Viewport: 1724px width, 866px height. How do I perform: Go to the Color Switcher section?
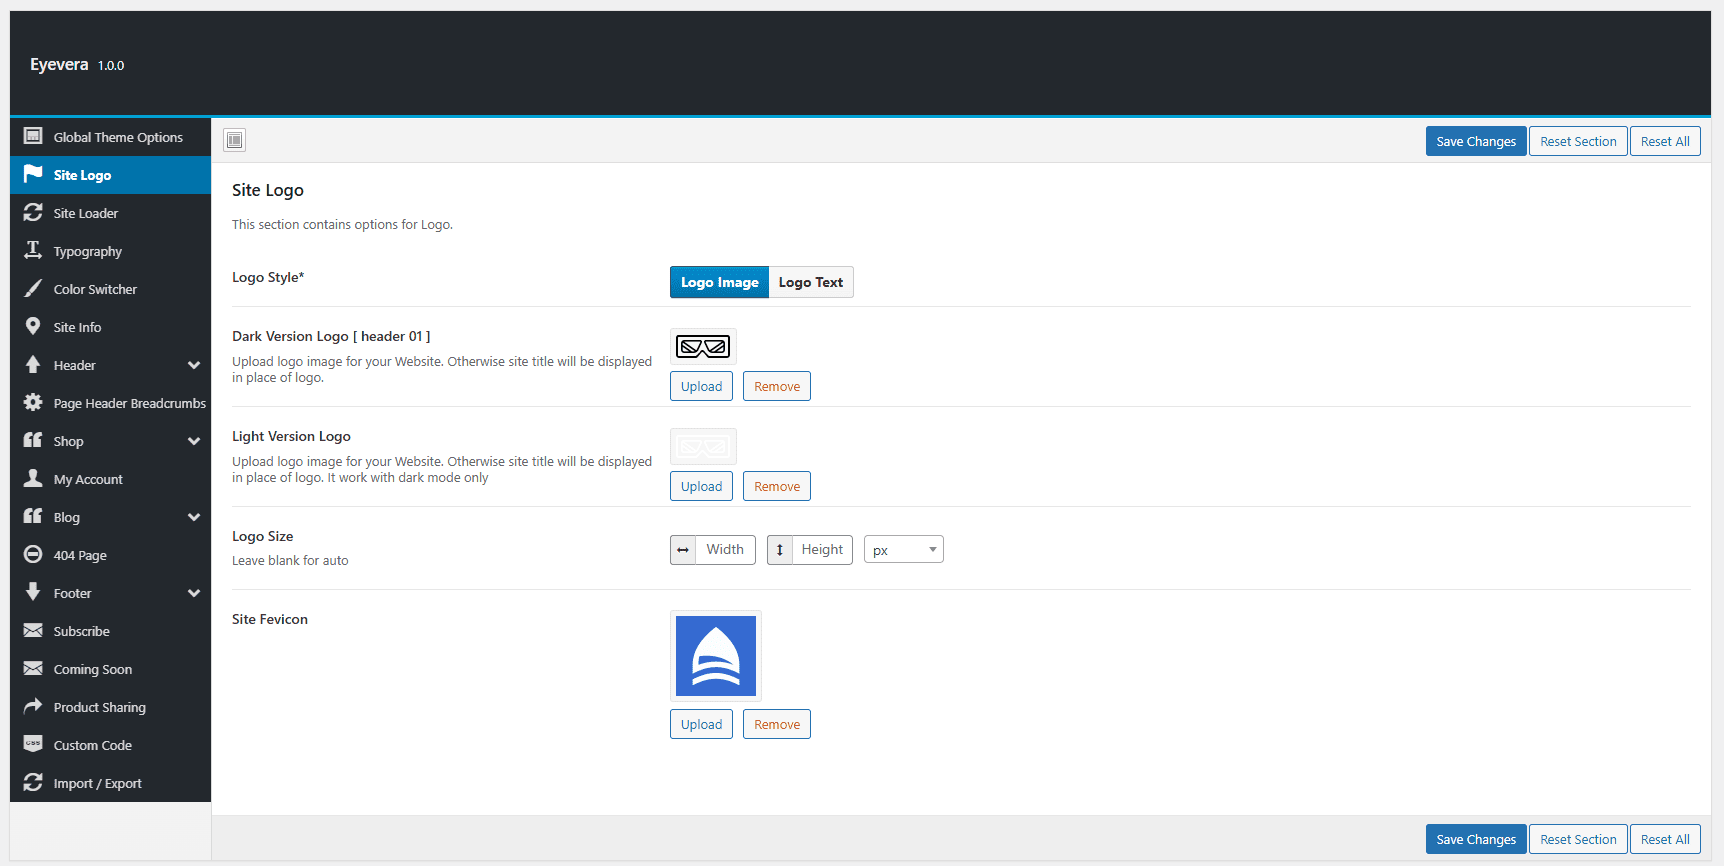pyautogui.click(x=110, y=289)
